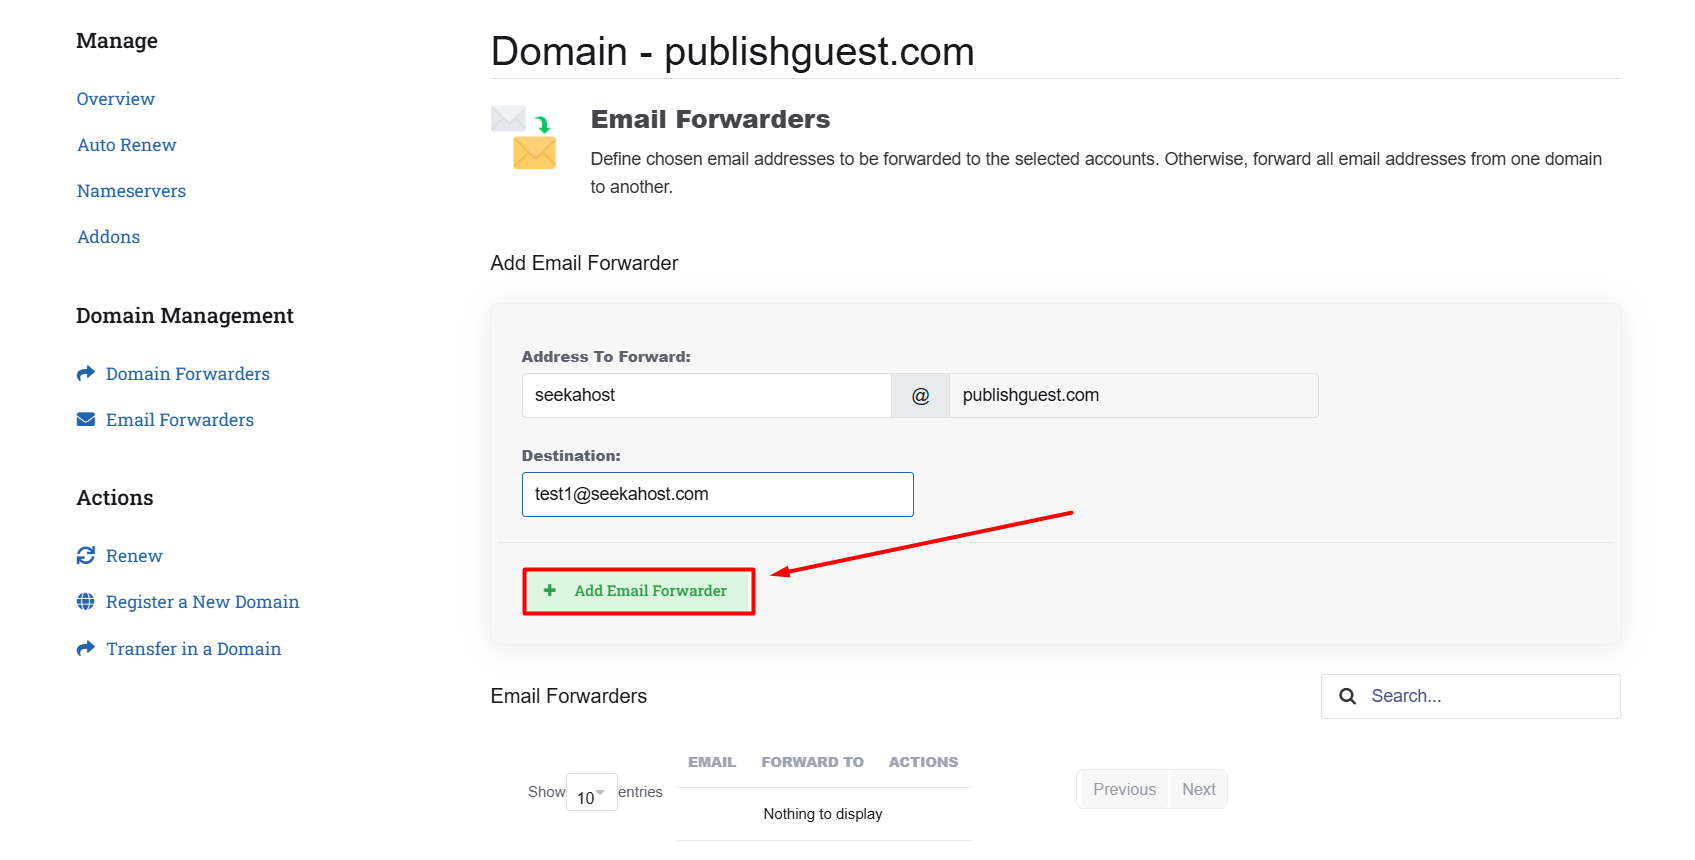Open Register a New Domain link
The width and height of the screenshot is (1695, 860).
(202, 602)
